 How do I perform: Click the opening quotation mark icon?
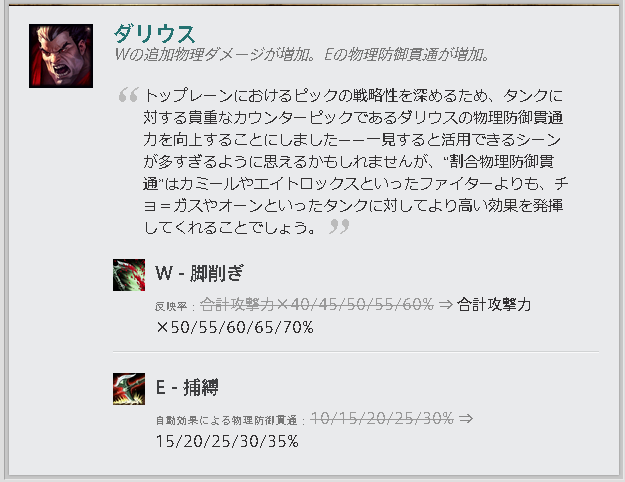click(x=128, y=94)
